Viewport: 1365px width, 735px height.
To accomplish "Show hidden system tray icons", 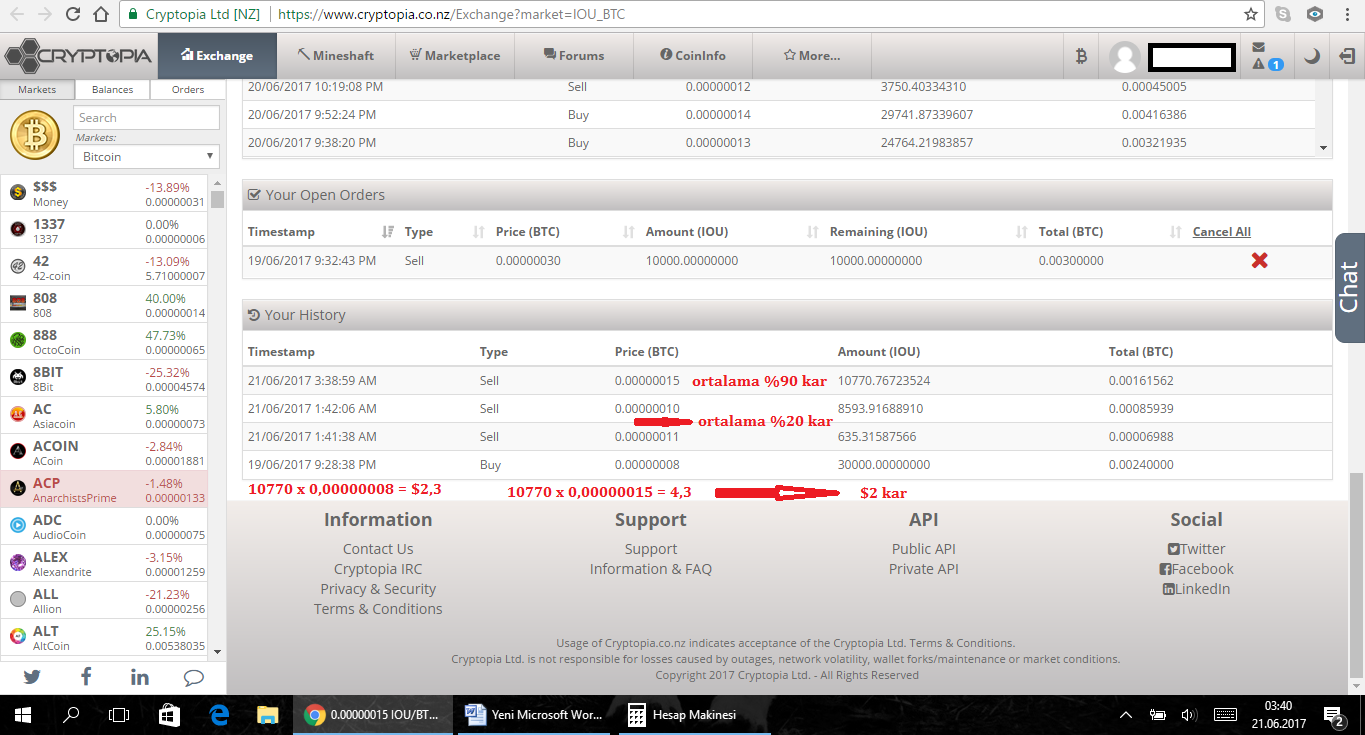I will point(1126,715).
